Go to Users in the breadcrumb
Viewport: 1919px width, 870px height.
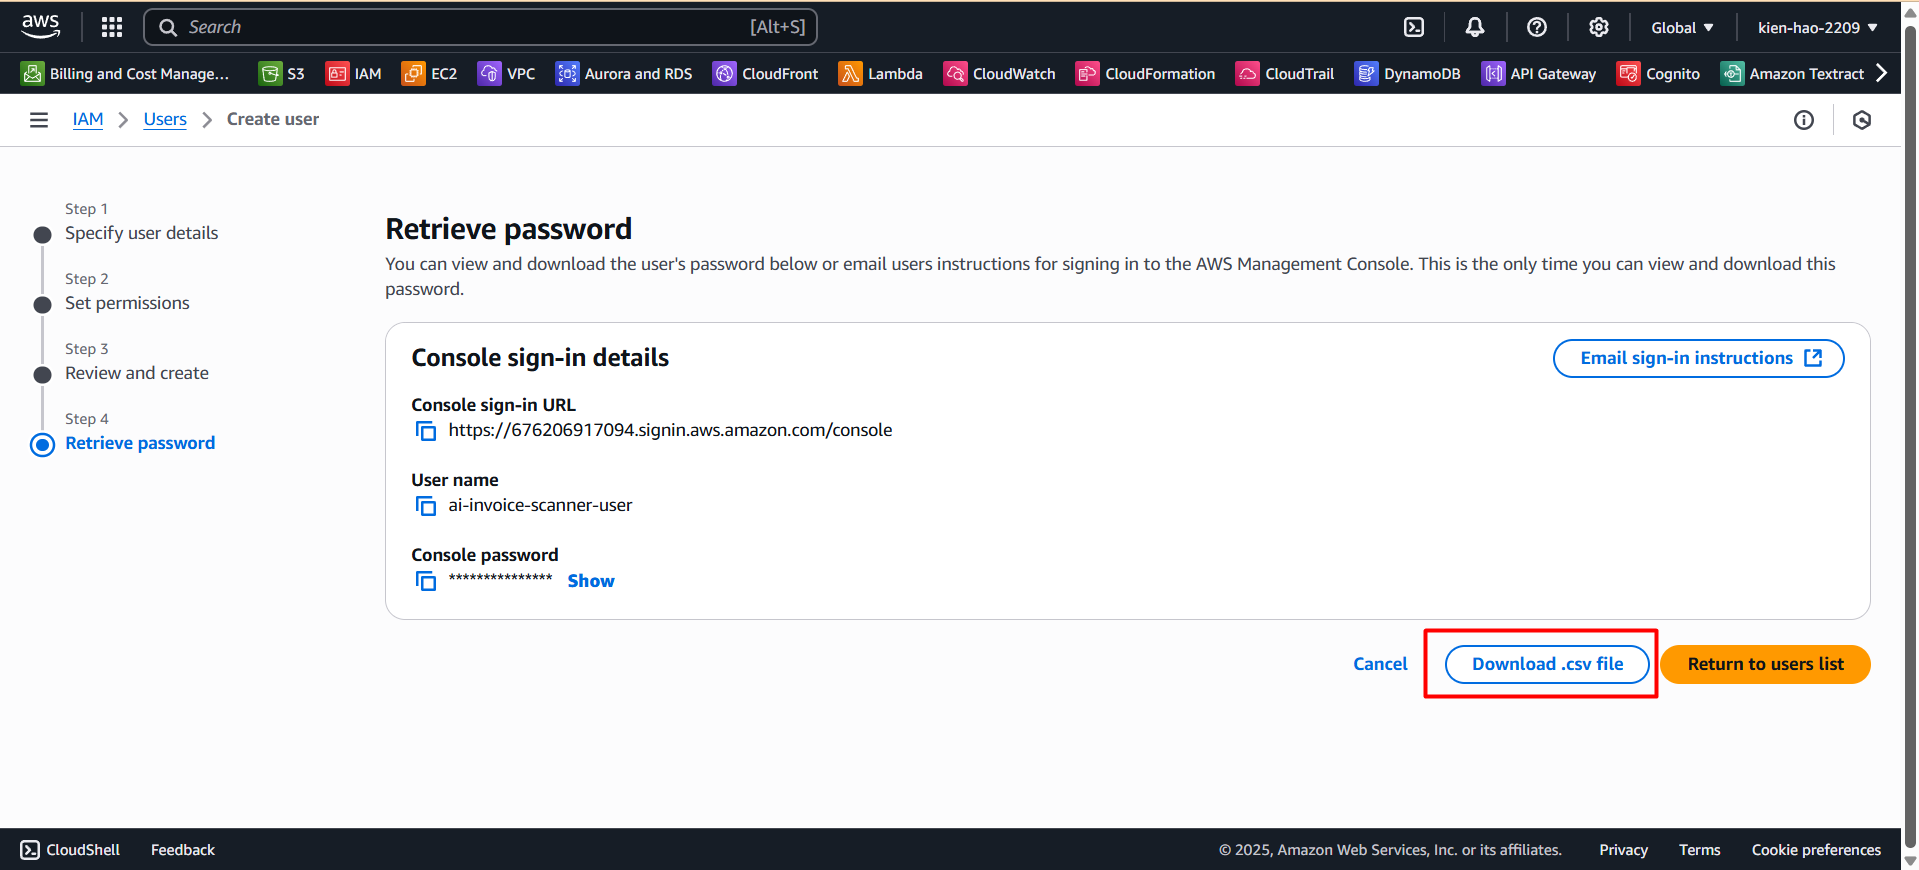pyautogui.click(x=165, y=119)
